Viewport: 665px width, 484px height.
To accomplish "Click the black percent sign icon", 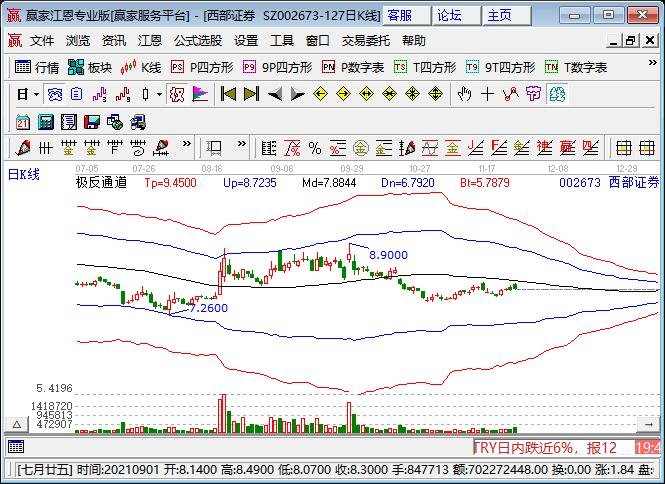I will [315, 148].
